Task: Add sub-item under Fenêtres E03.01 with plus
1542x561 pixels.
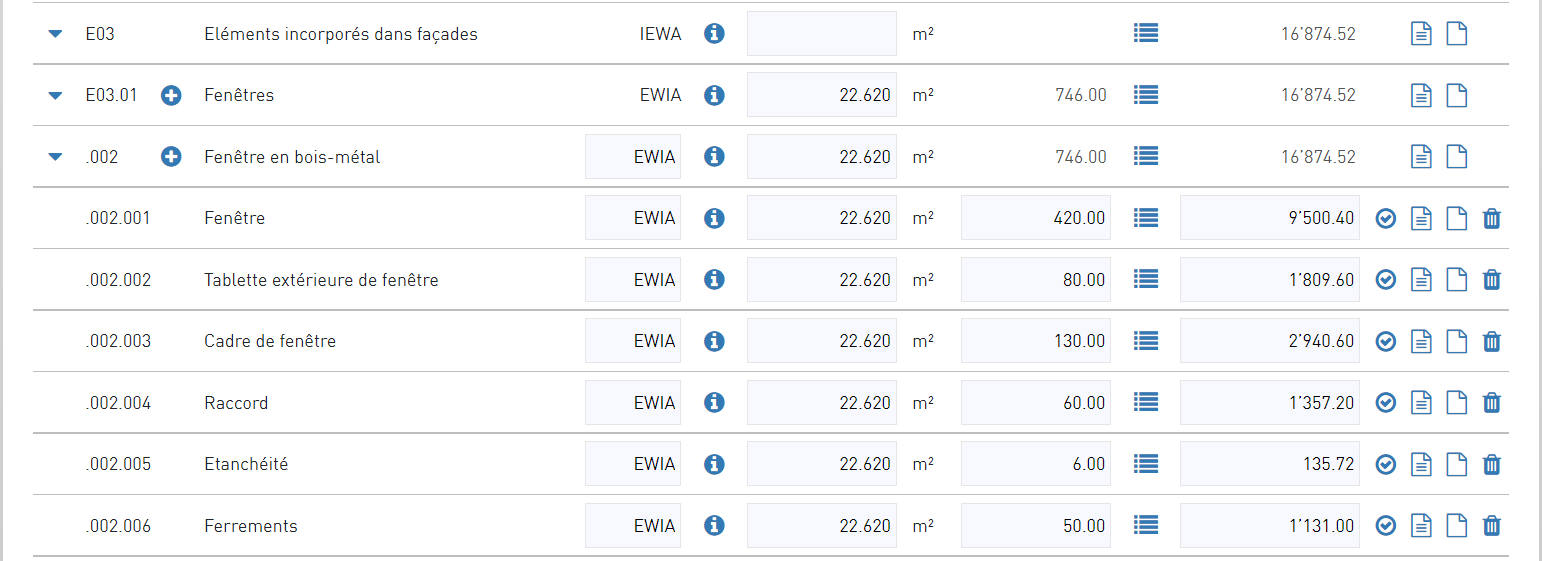Action: (172, 95)
